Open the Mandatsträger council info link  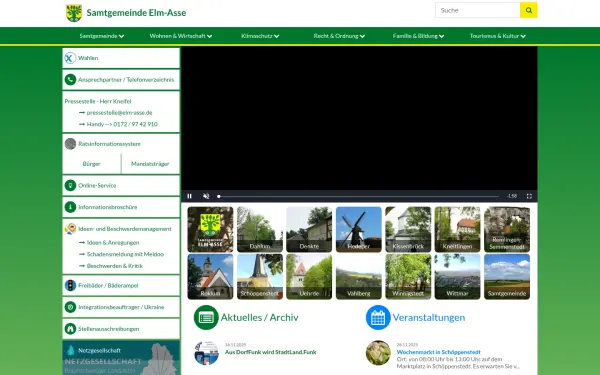[150, 164]
